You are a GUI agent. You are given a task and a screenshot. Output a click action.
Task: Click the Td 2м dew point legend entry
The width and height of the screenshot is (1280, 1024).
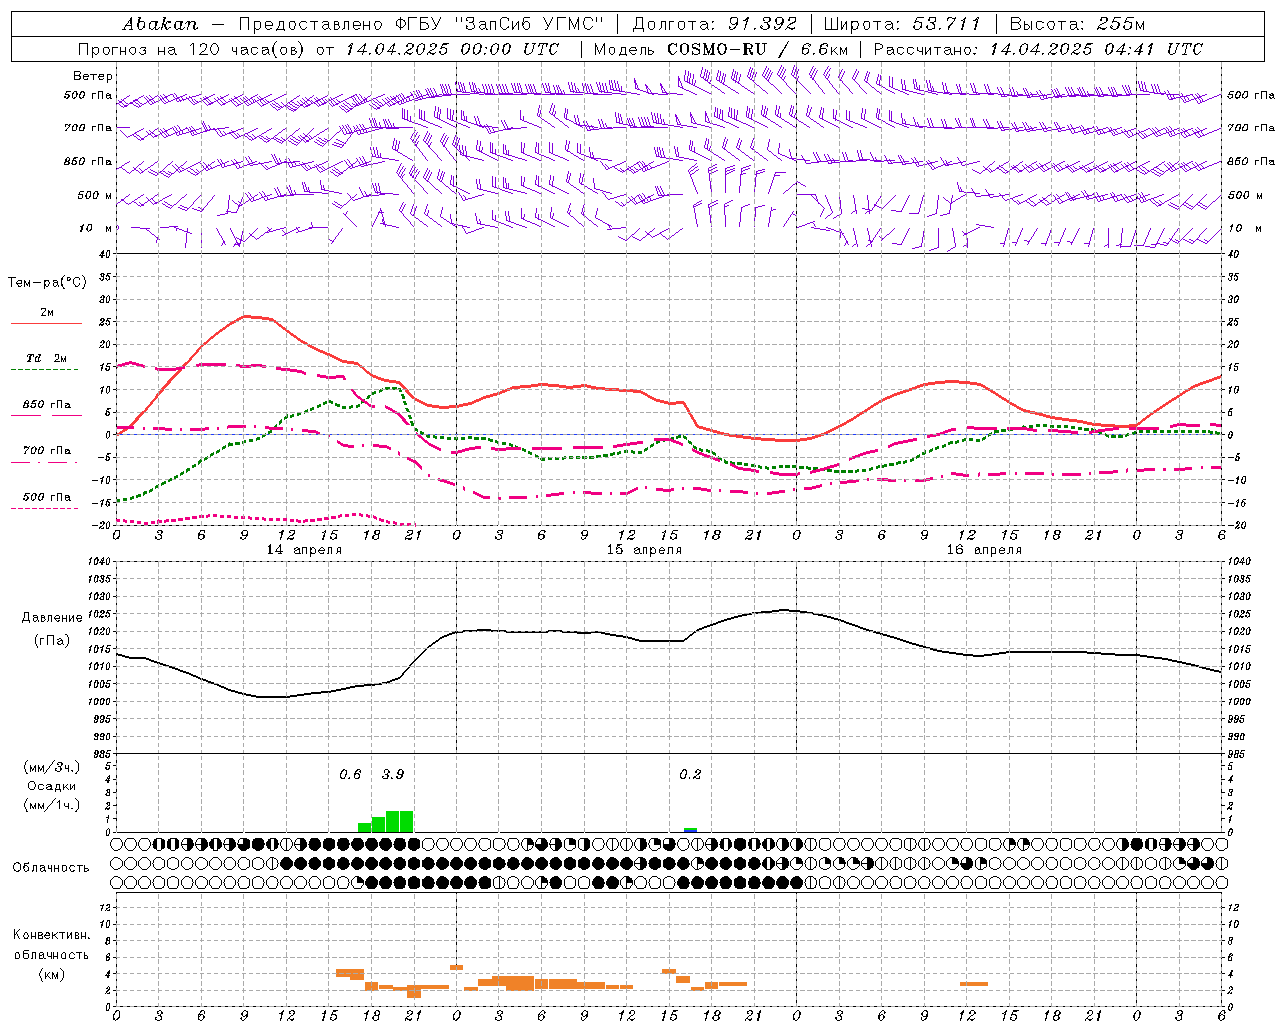click(x=47, y=358)
